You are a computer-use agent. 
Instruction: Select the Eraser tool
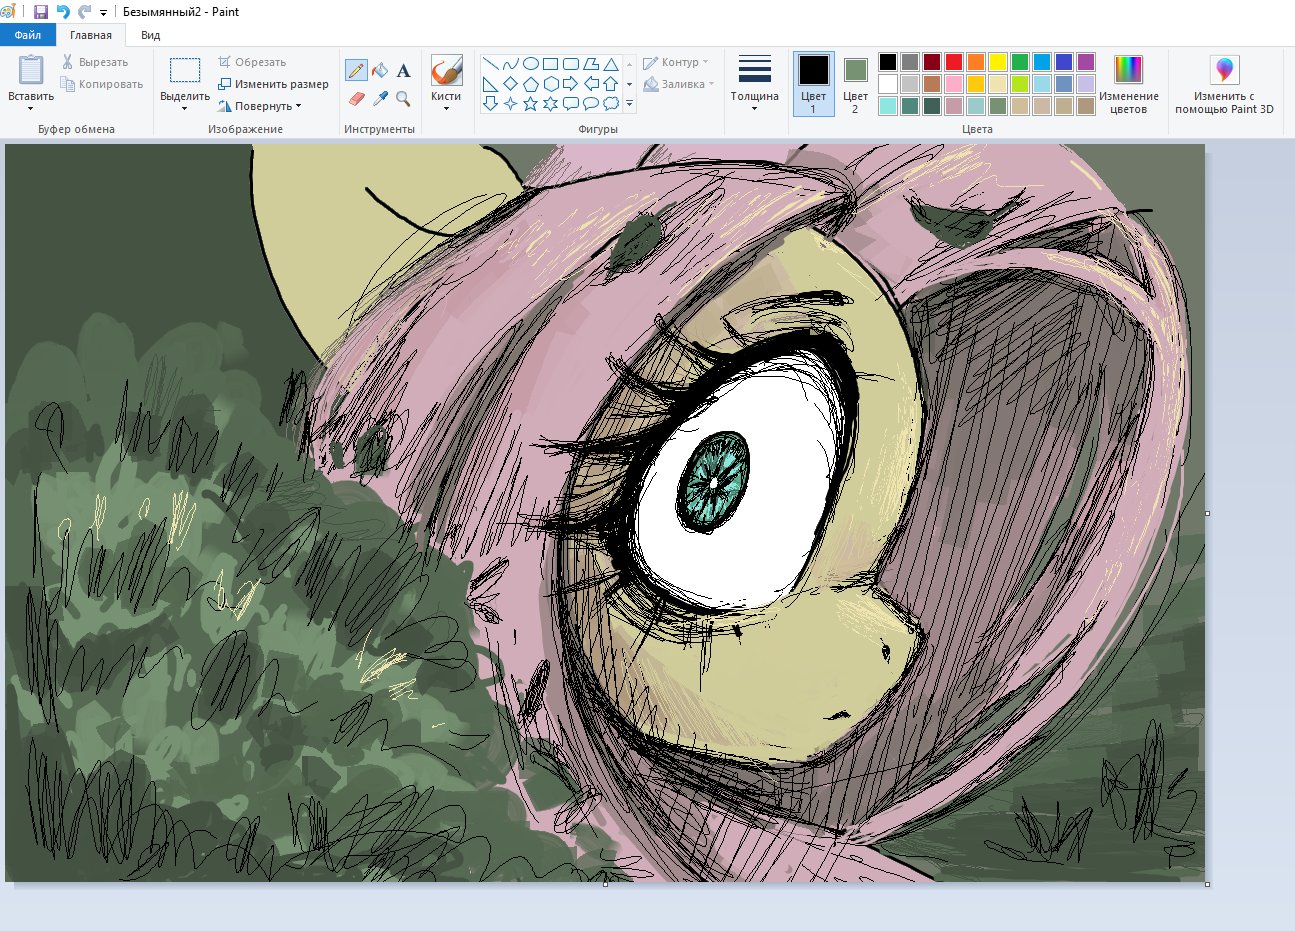tap(356, 99)
